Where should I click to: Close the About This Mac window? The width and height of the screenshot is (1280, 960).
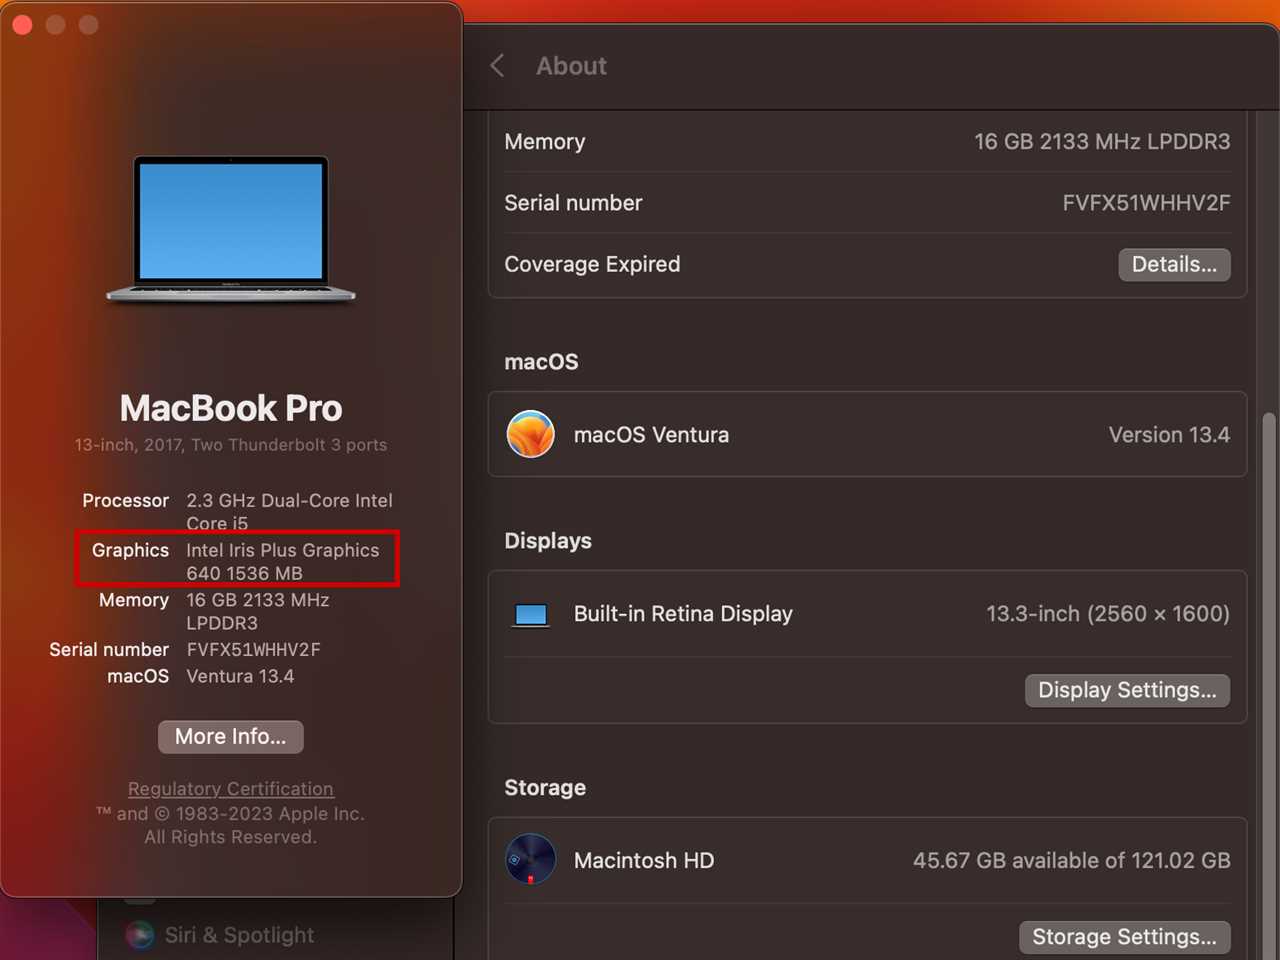pyautogui.click(x=22, y=25)
